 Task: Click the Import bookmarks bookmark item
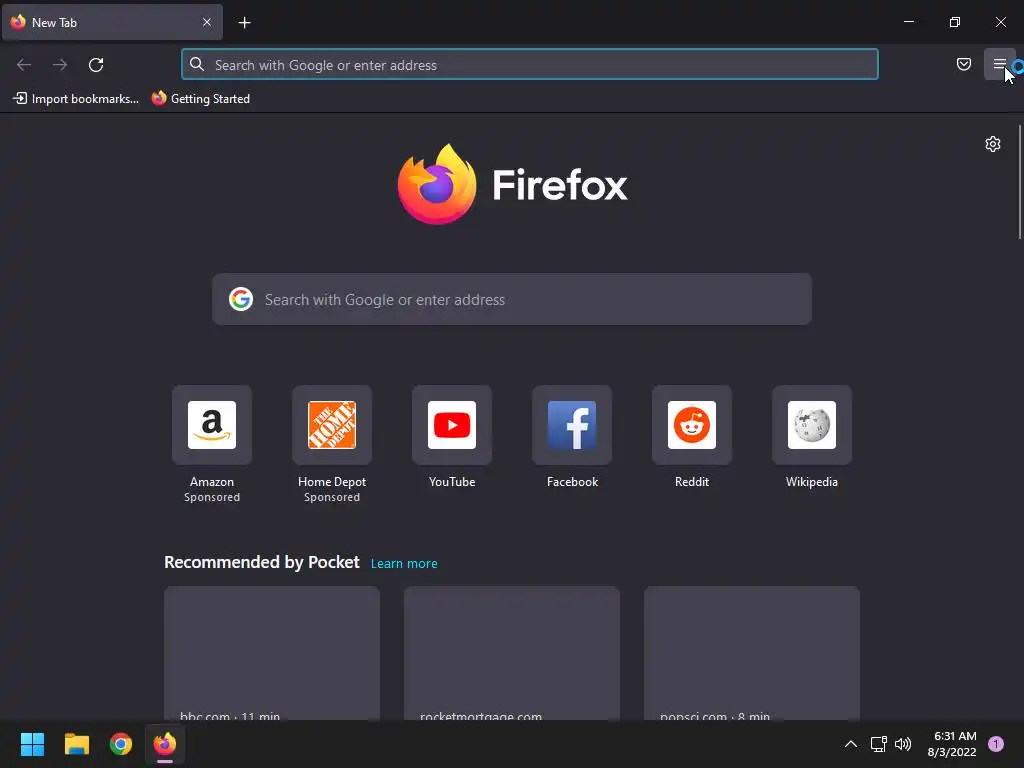pos(76,99)
